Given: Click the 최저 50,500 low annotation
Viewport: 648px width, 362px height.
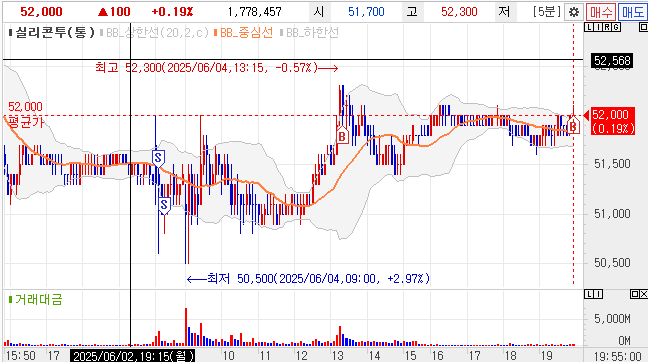Looking at the screenshot, I should pyautogui.click(x=308, y=279).
